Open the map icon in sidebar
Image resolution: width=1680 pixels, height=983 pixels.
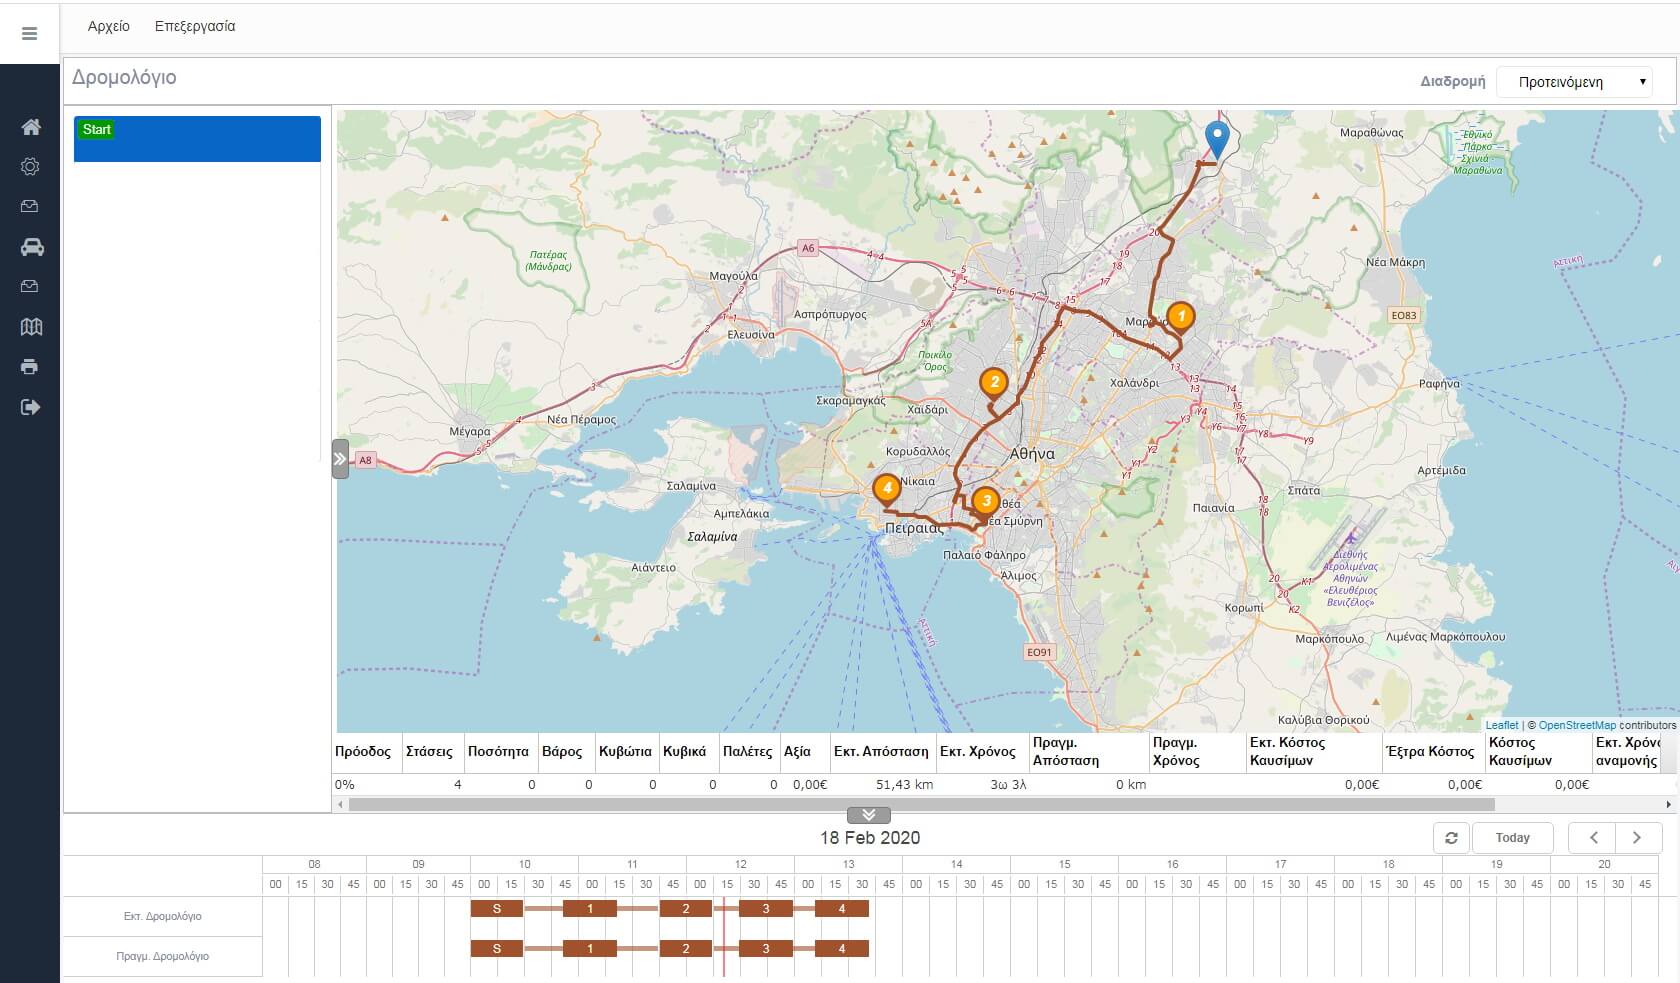pos(31,327)
